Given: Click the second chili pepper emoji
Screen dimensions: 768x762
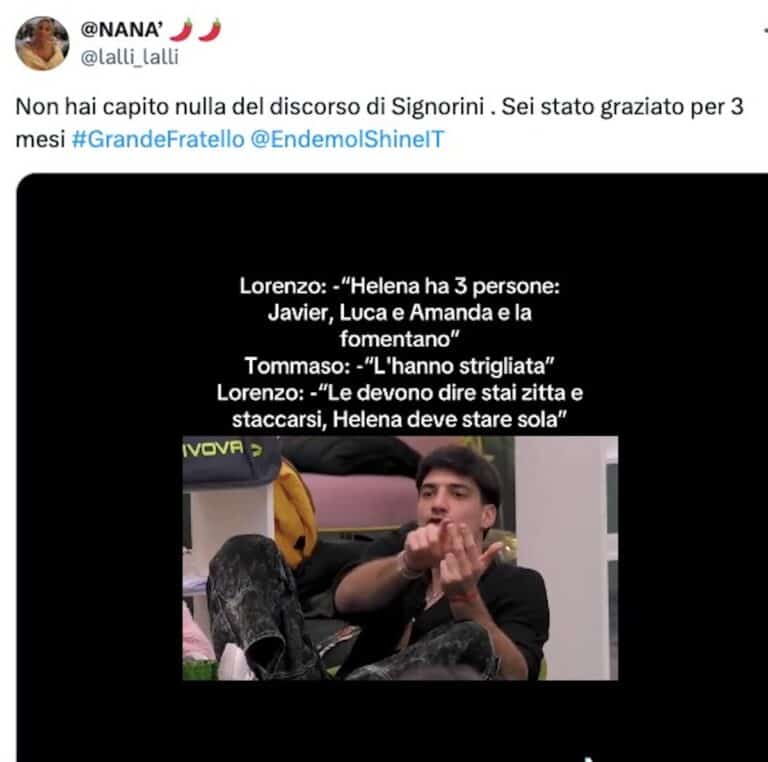Looking at the screenshot, I should coord(210,30).
